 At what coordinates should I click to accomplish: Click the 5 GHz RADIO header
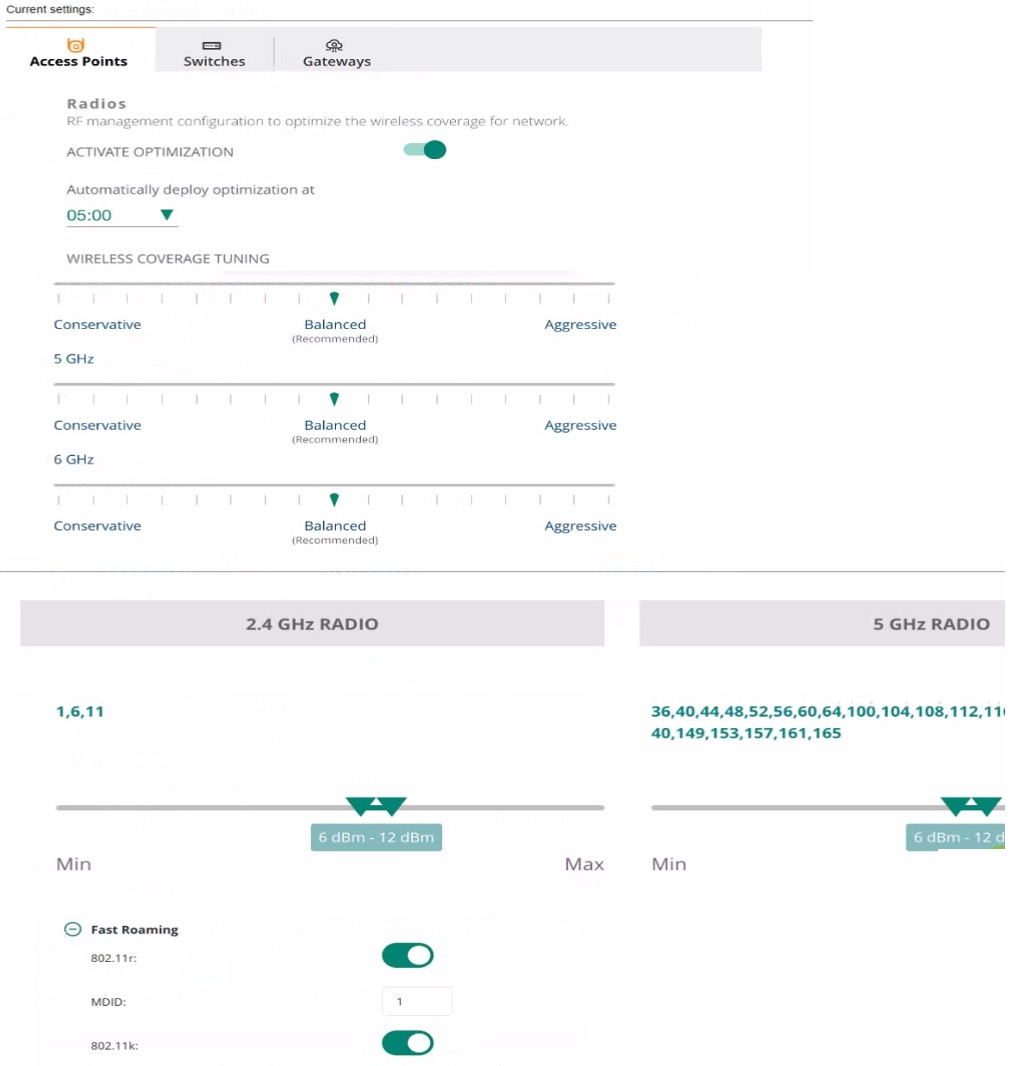[930, 624]
